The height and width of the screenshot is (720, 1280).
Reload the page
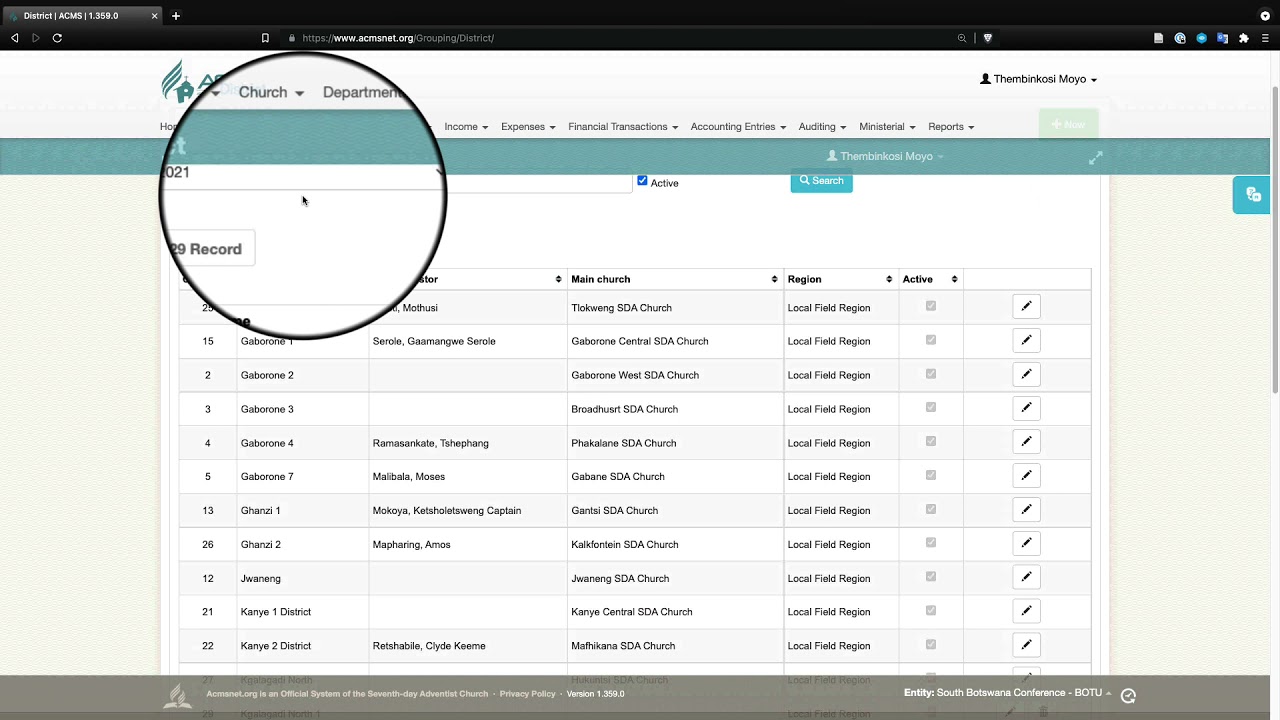tap(57, 38)
